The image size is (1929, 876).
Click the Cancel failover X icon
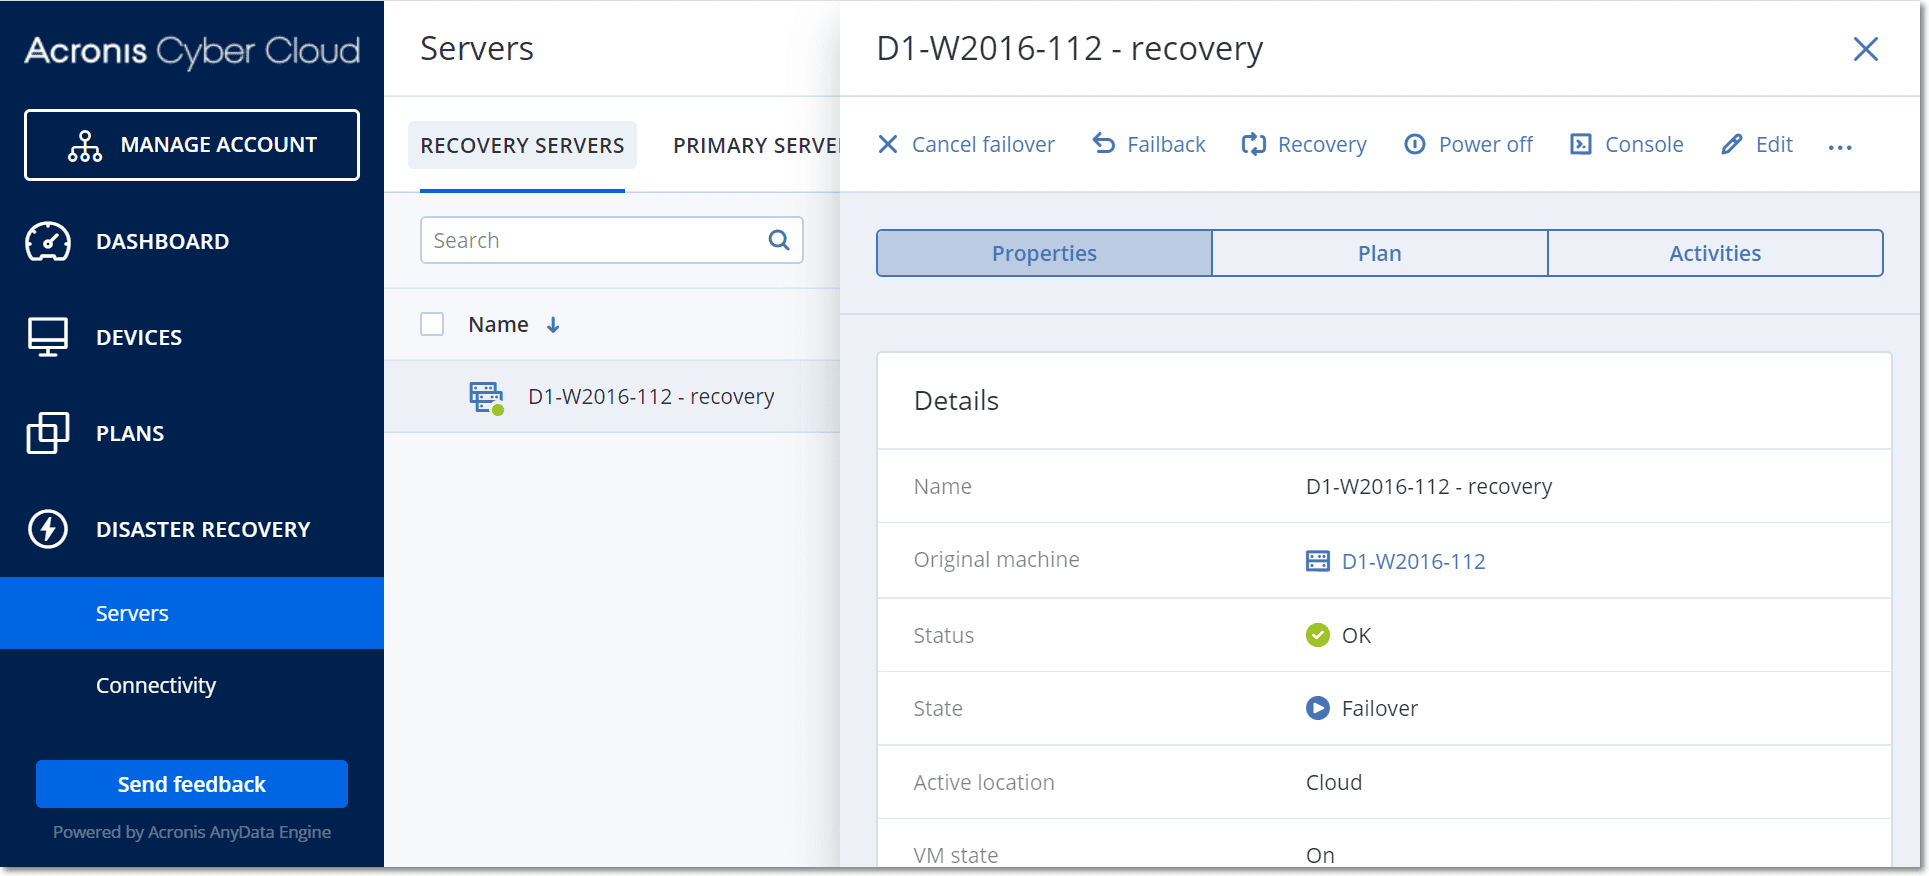(888, 144)
